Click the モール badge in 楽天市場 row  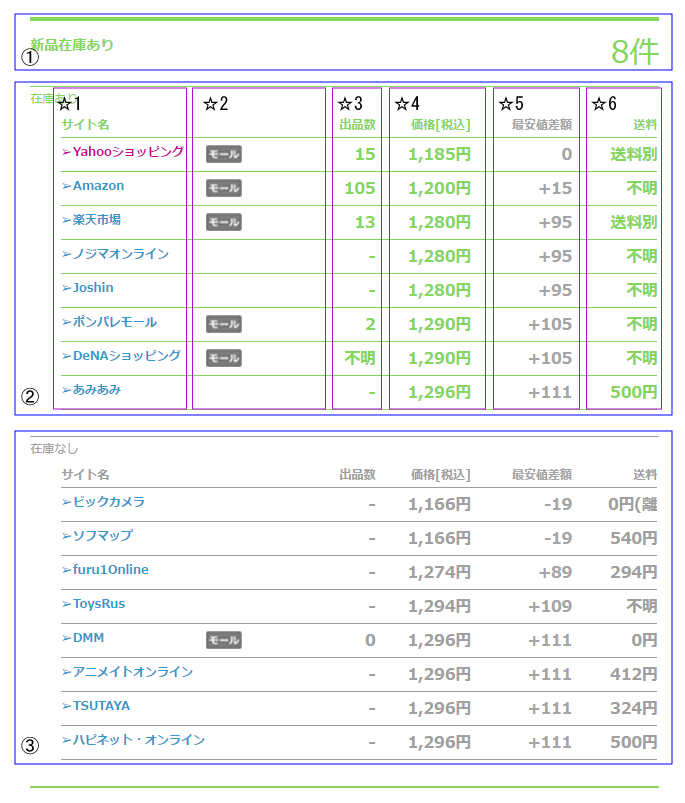224,222
